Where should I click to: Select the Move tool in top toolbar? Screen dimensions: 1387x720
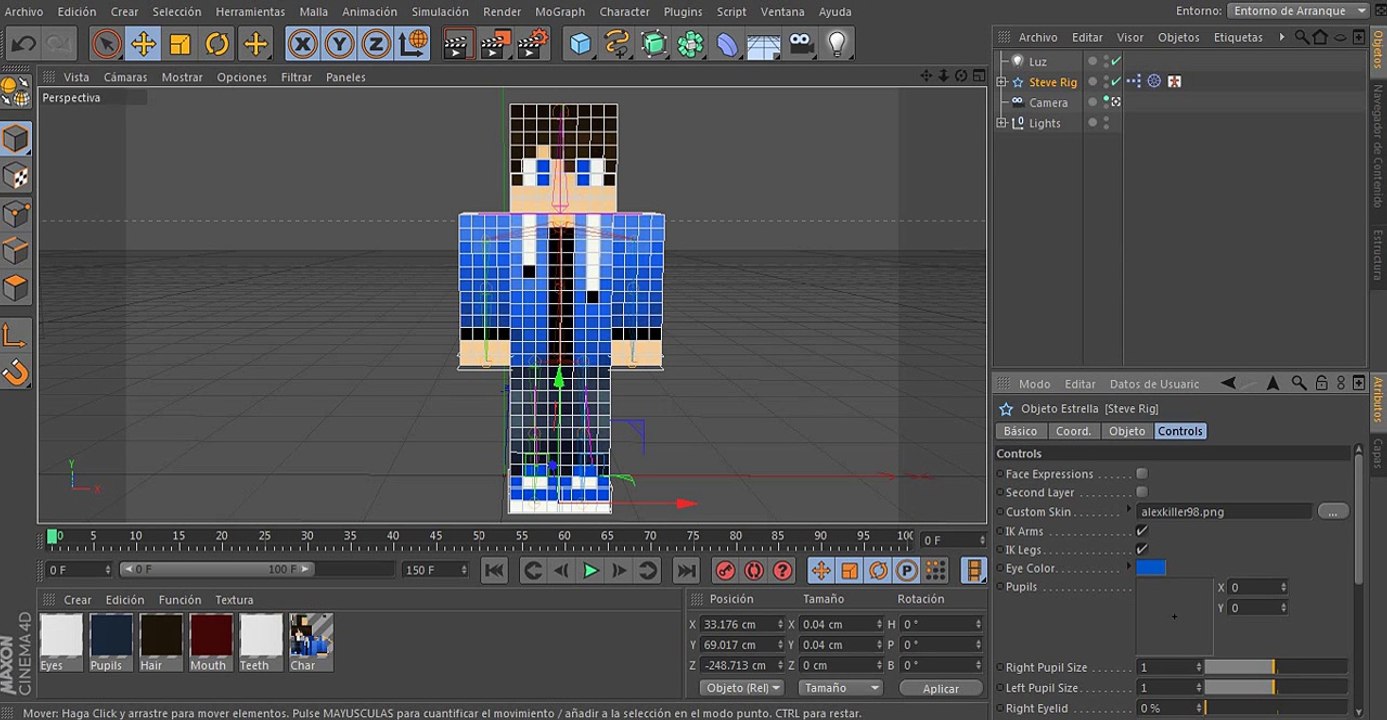click(143, 44)
